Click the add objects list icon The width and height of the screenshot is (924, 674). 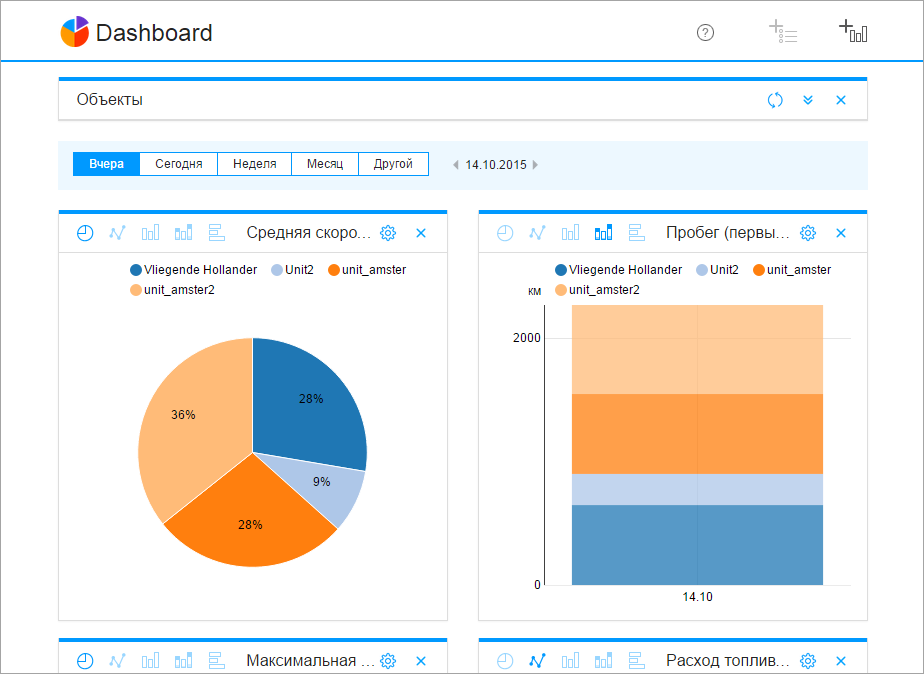(783, 32)
